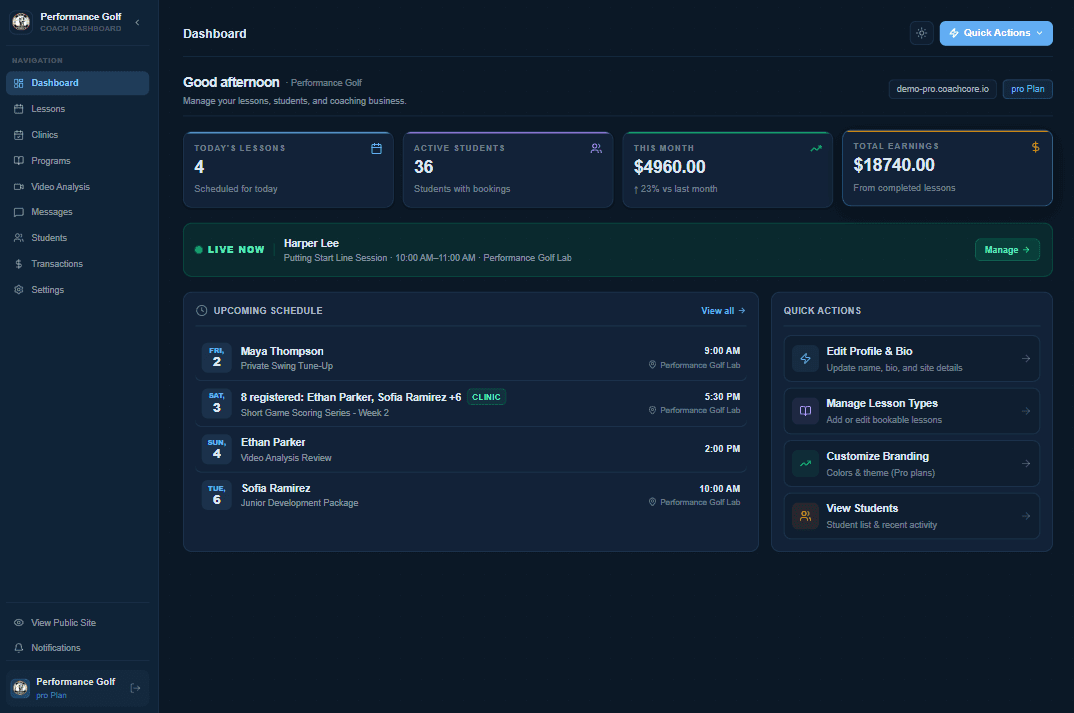Click the dollar icon on Total Earnings card
The width and height of the screenshot is (1074, 713).
pos(1036,147)
